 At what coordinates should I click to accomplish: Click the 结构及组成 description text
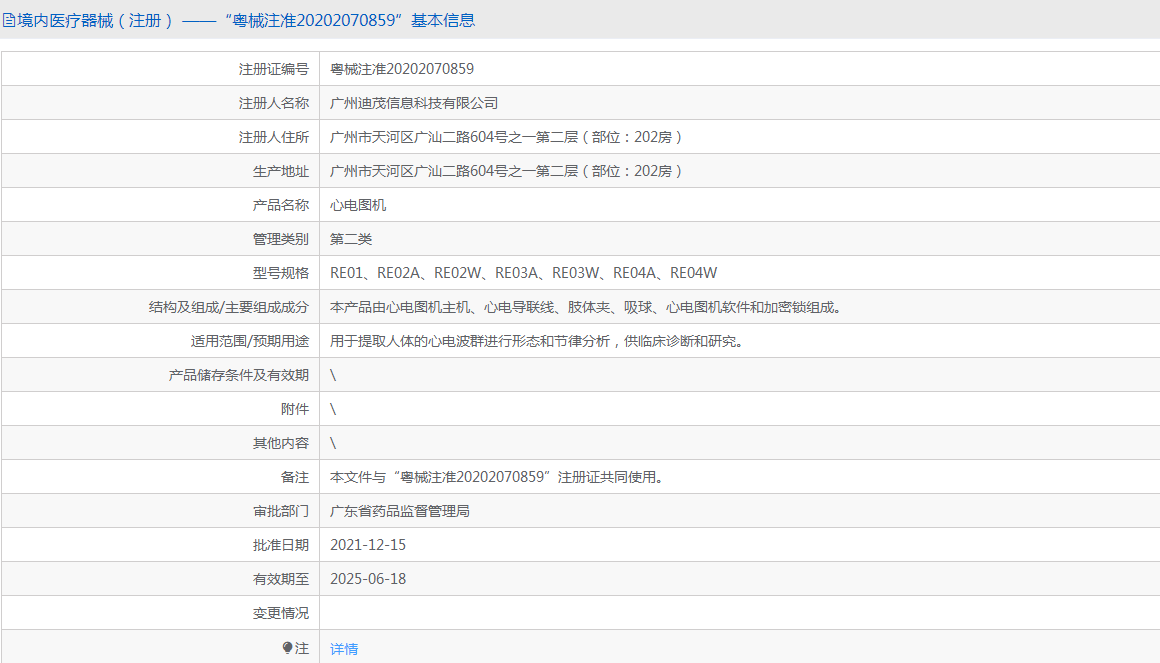(x=587, y=307)
